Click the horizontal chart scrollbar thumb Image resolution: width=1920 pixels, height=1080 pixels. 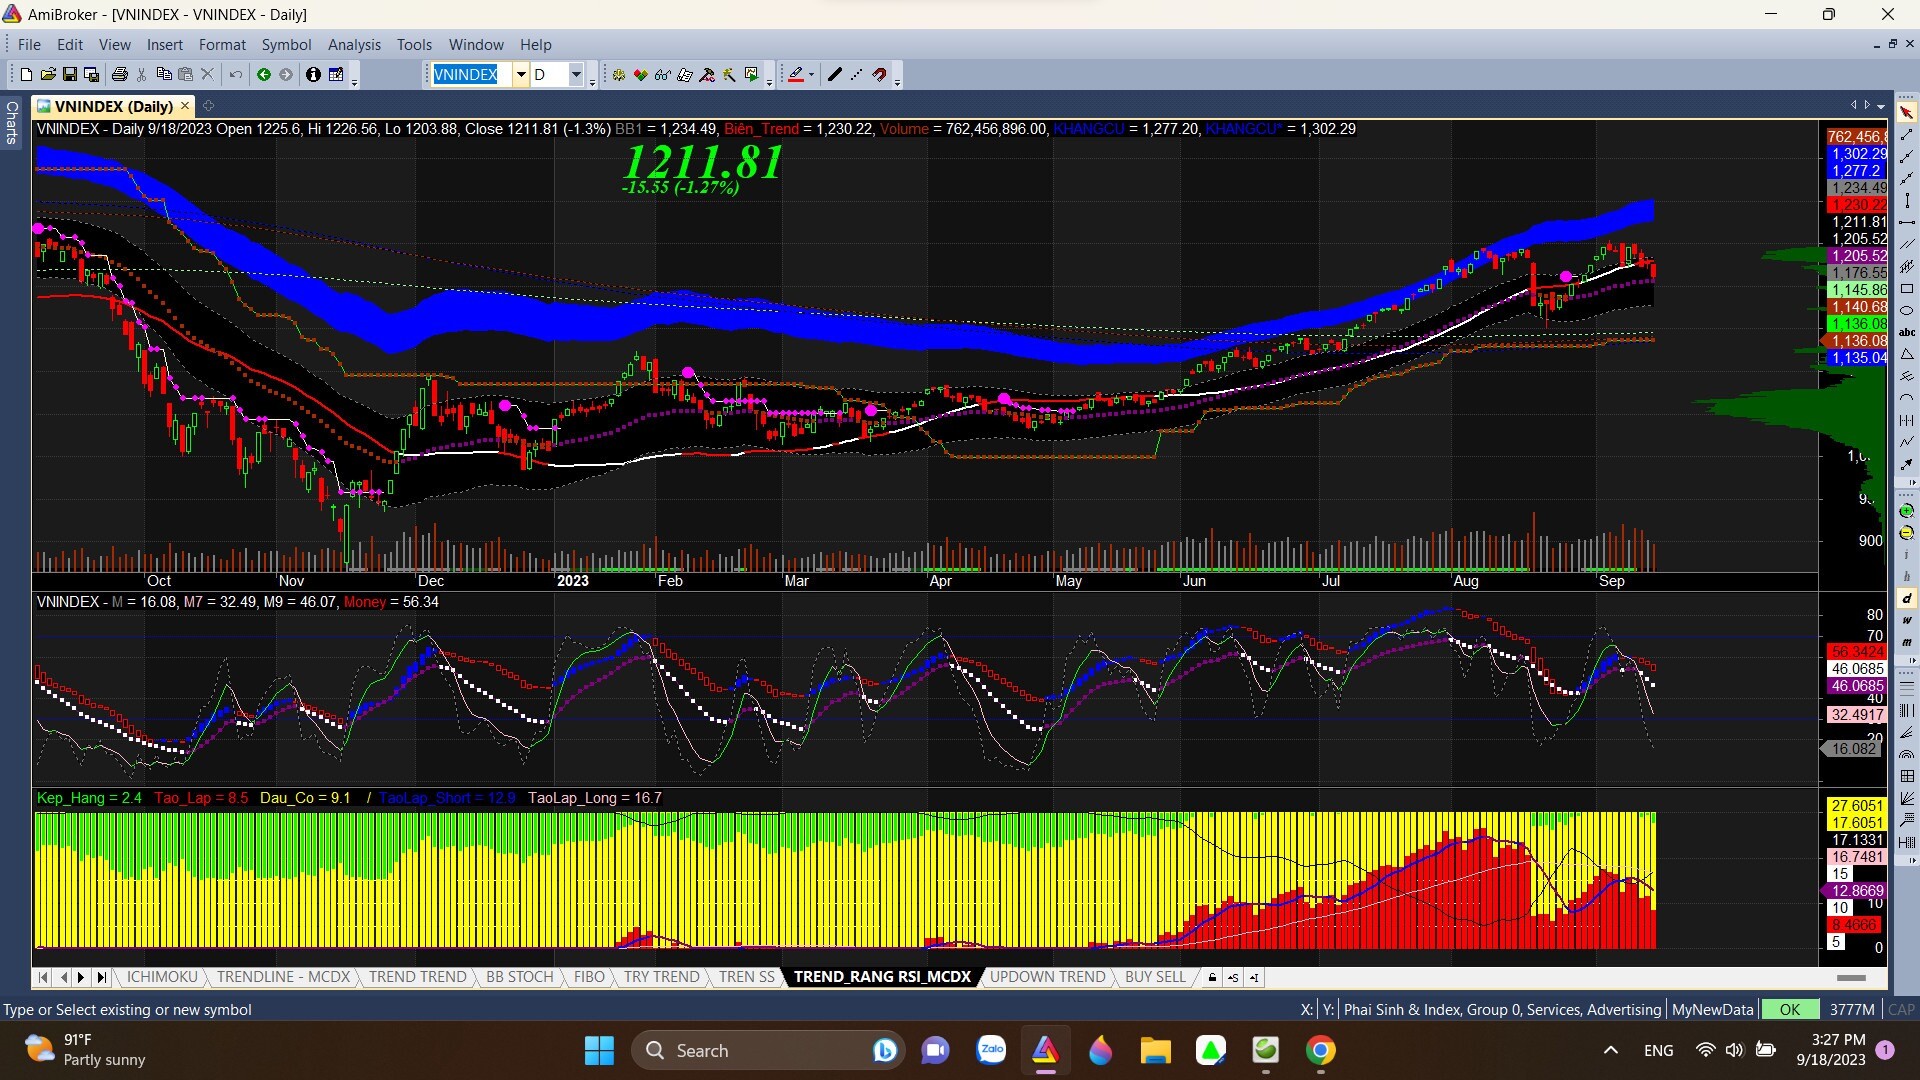pos(1851,977)
